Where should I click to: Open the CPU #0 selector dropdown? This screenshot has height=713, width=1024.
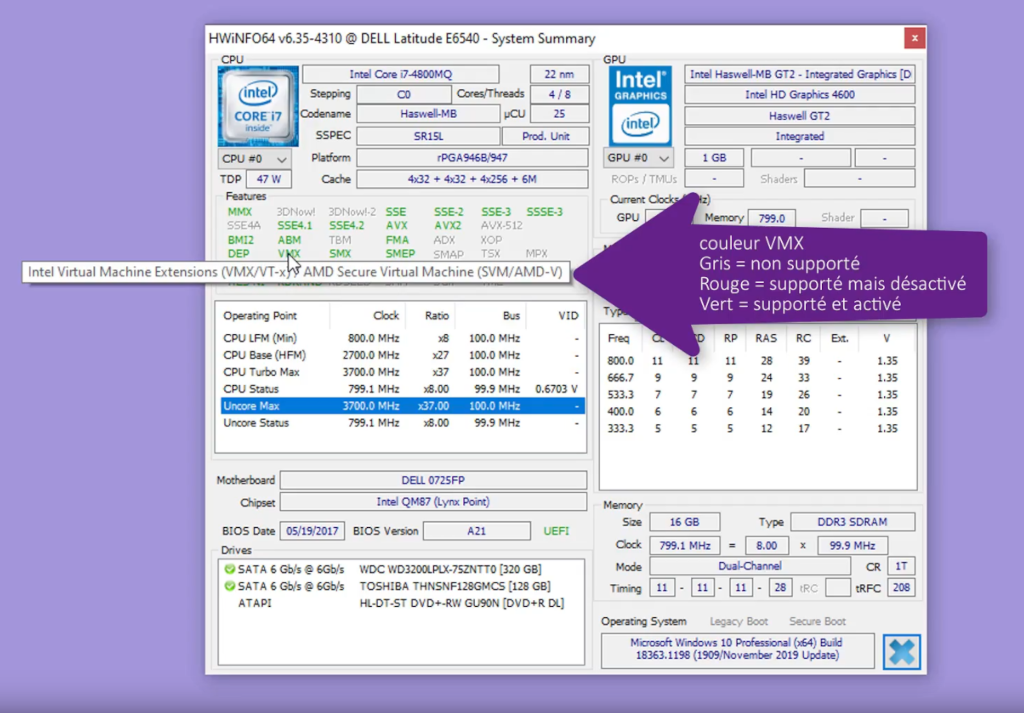coord(254,159)
